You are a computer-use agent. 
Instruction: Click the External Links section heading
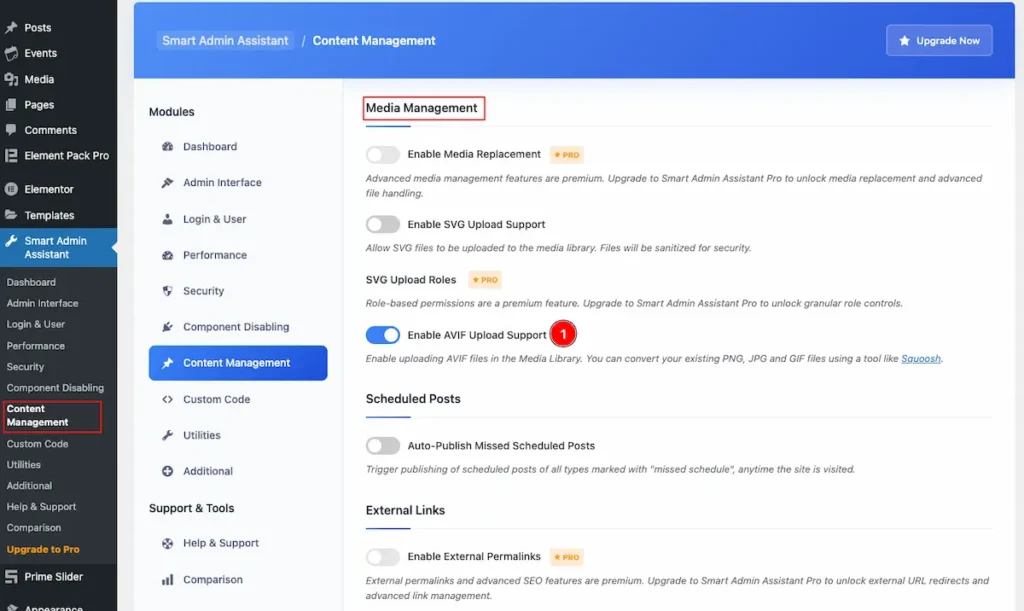(406, 510)
